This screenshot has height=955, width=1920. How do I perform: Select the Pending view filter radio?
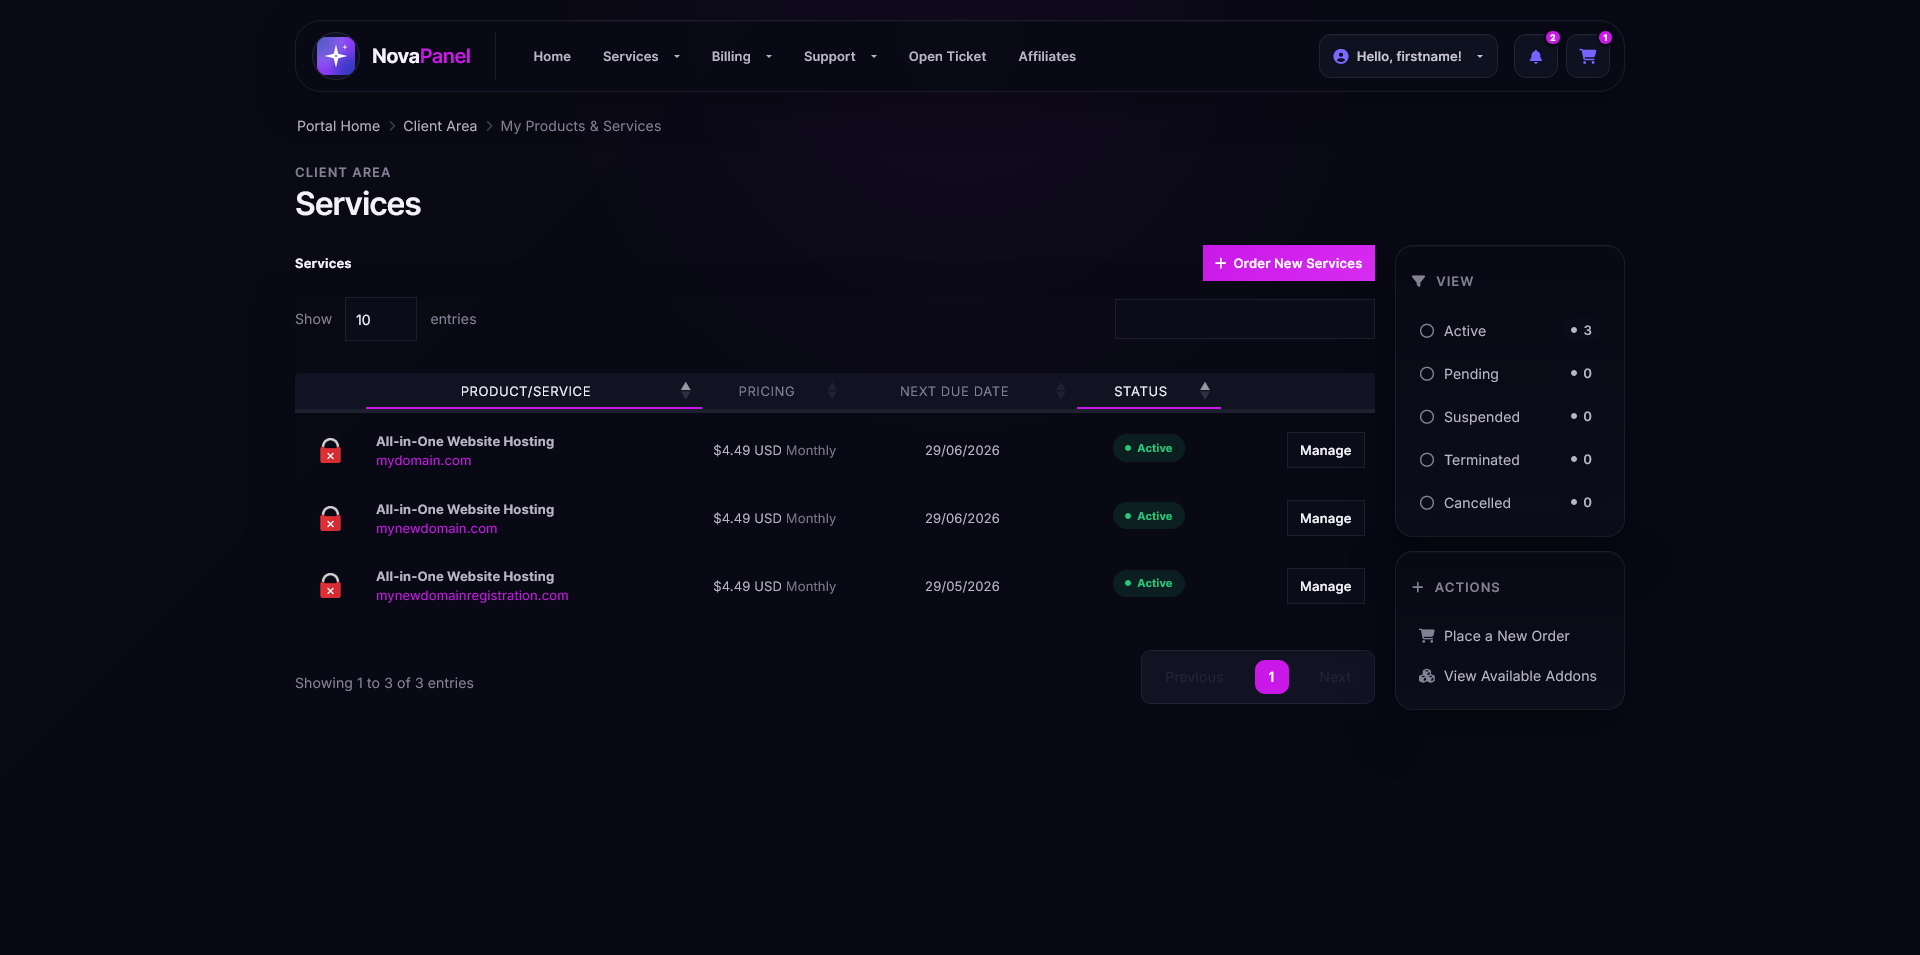click(1427, 374)
